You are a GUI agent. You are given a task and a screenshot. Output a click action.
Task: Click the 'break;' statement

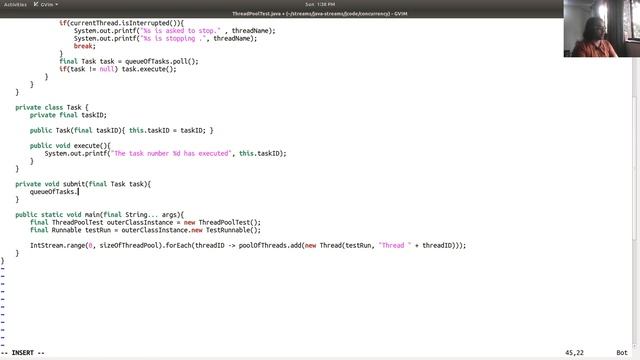tap(84, 46)
